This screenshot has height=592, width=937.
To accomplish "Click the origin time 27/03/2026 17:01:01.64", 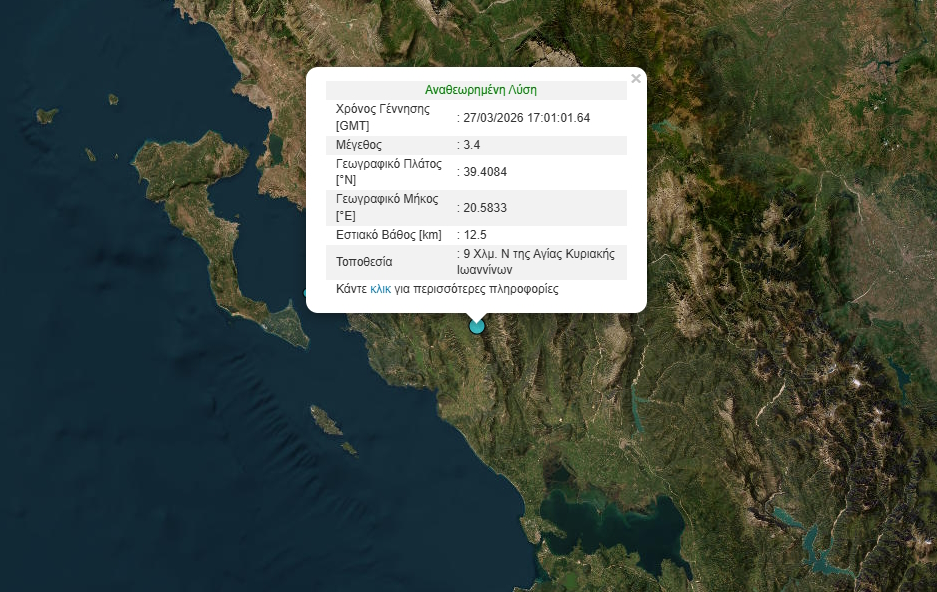I will pyautogui.click(x=523, y=117).
